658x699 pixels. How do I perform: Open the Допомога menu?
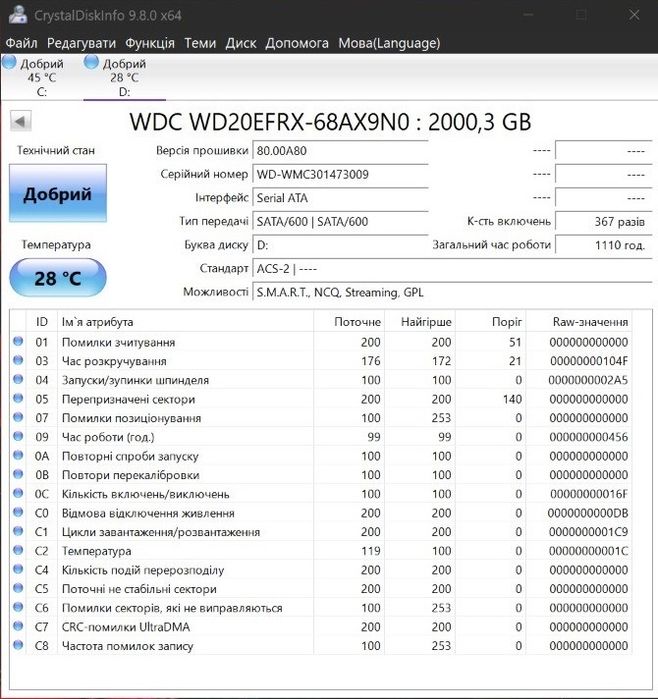coord(297,43)
